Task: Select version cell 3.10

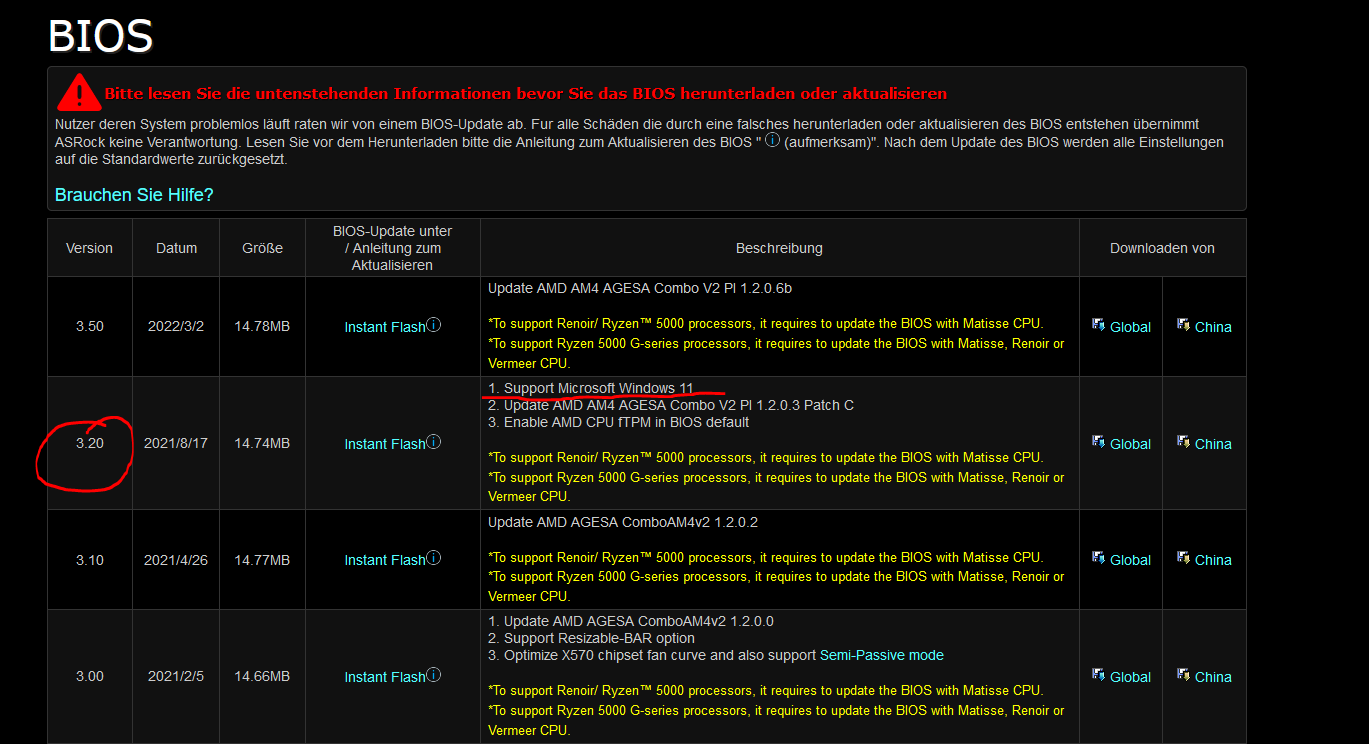Action: (x=89, y=560)
